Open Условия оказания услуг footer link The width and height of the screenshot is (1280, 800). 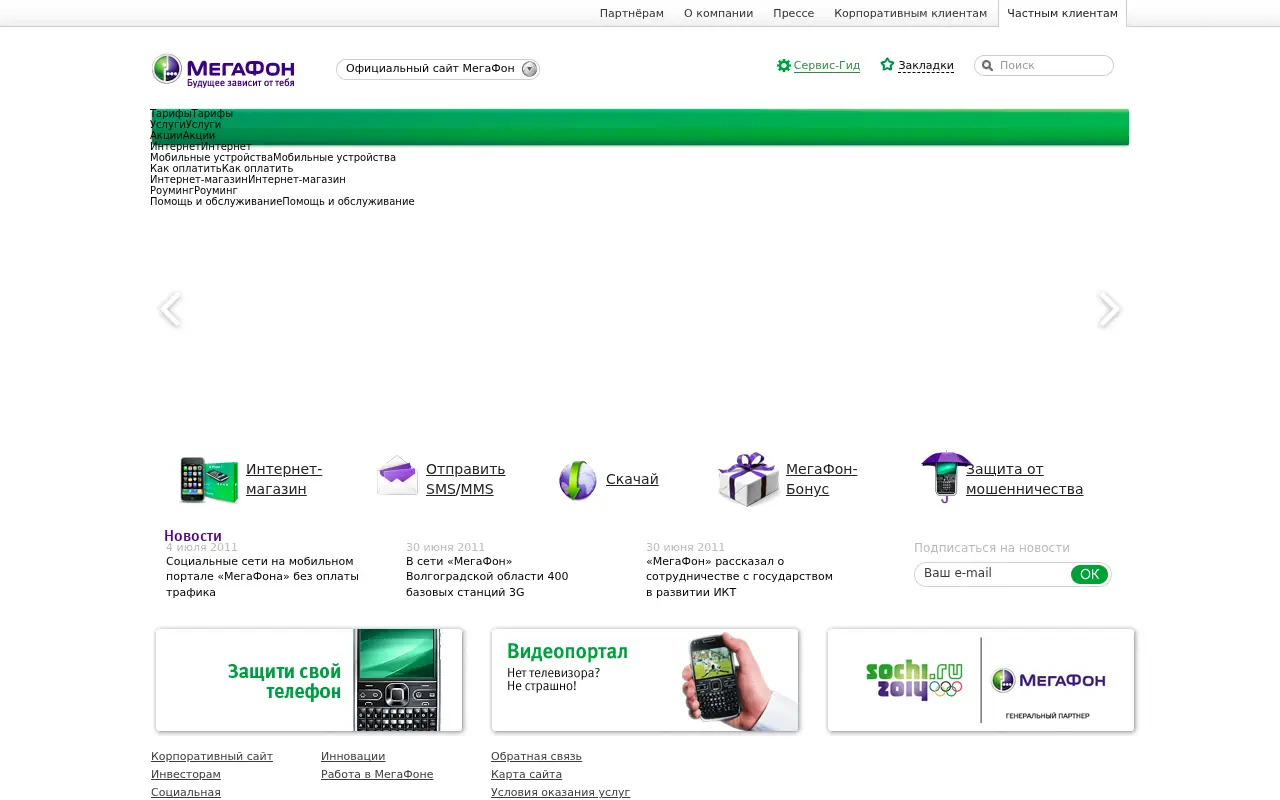(560, 793)
